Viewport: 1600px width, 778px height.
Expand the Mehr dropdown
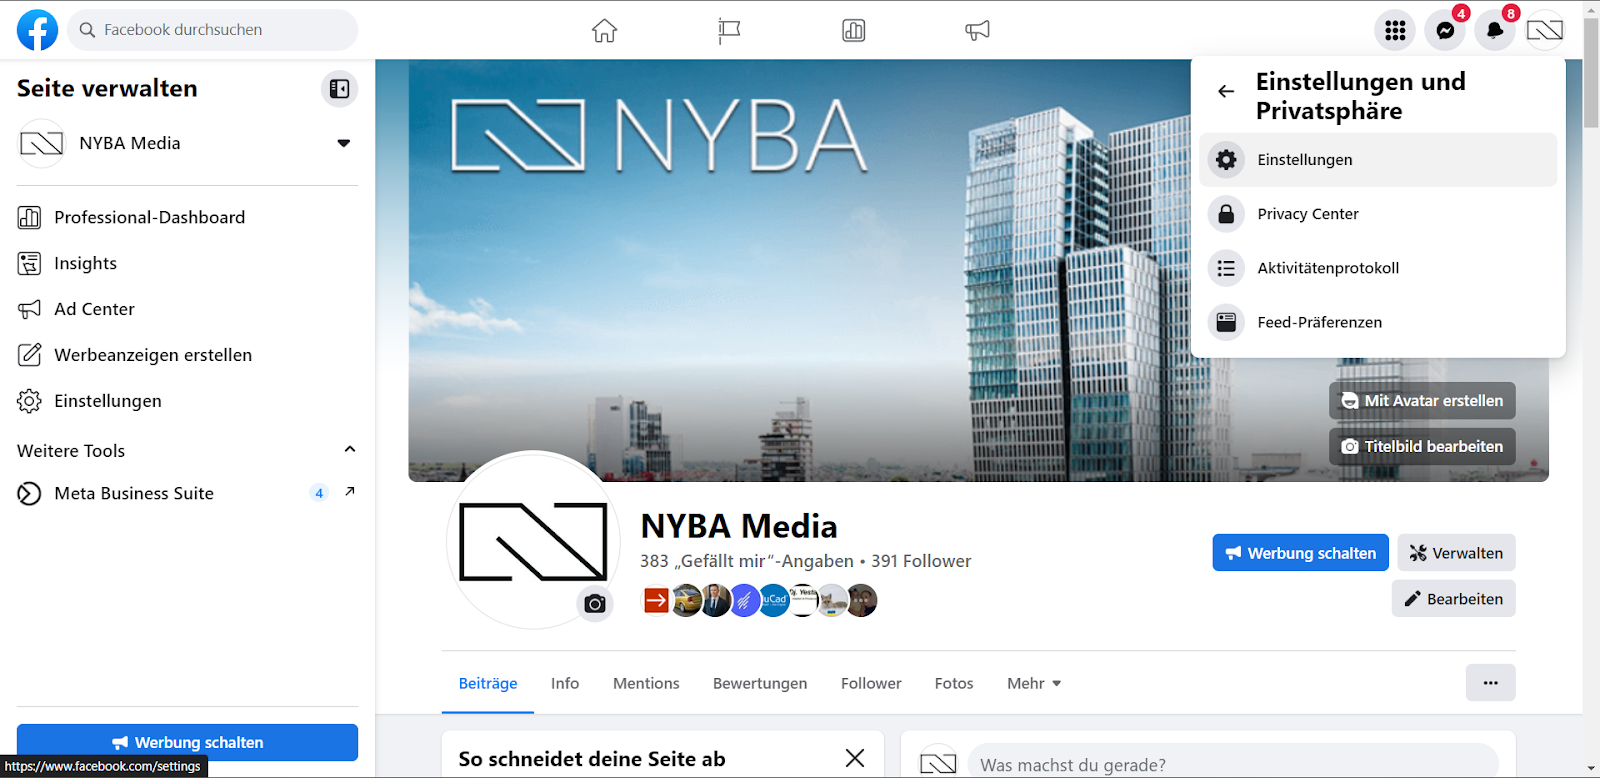tap(1034, 683)
